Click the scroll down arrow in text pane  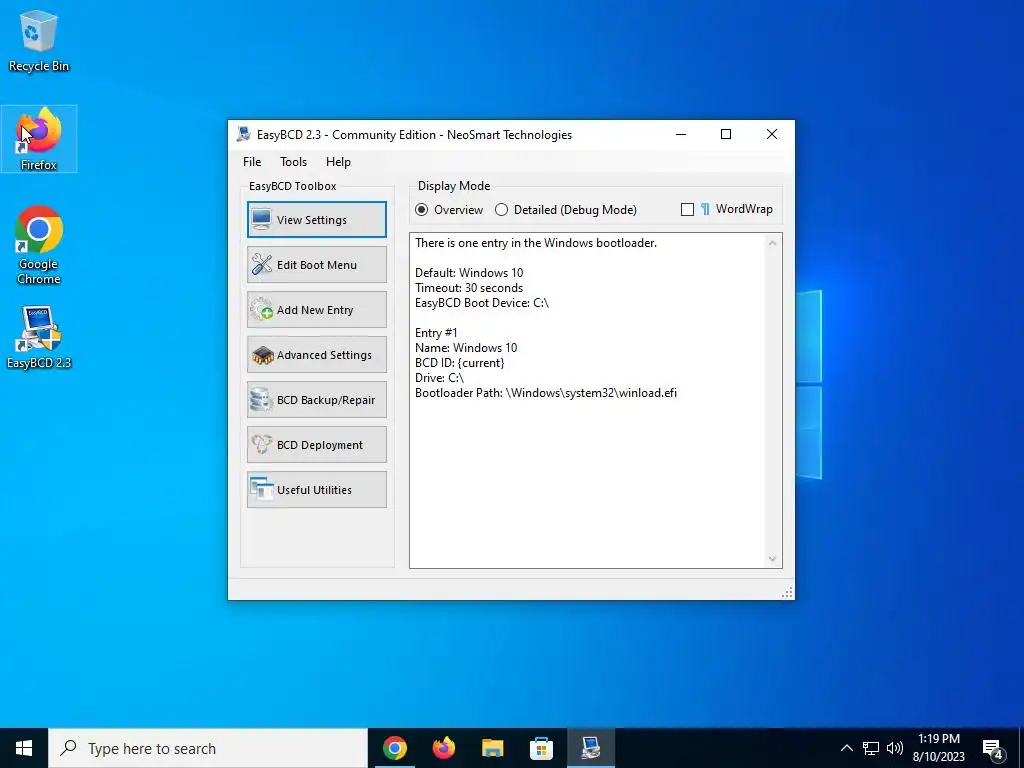pos(773,559)
